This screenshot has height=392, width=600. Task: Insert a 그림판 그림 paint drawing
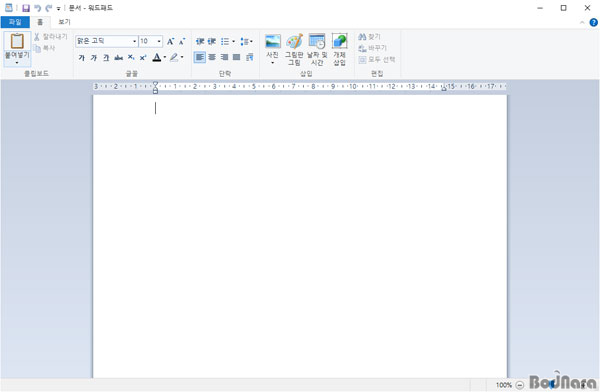294,49
